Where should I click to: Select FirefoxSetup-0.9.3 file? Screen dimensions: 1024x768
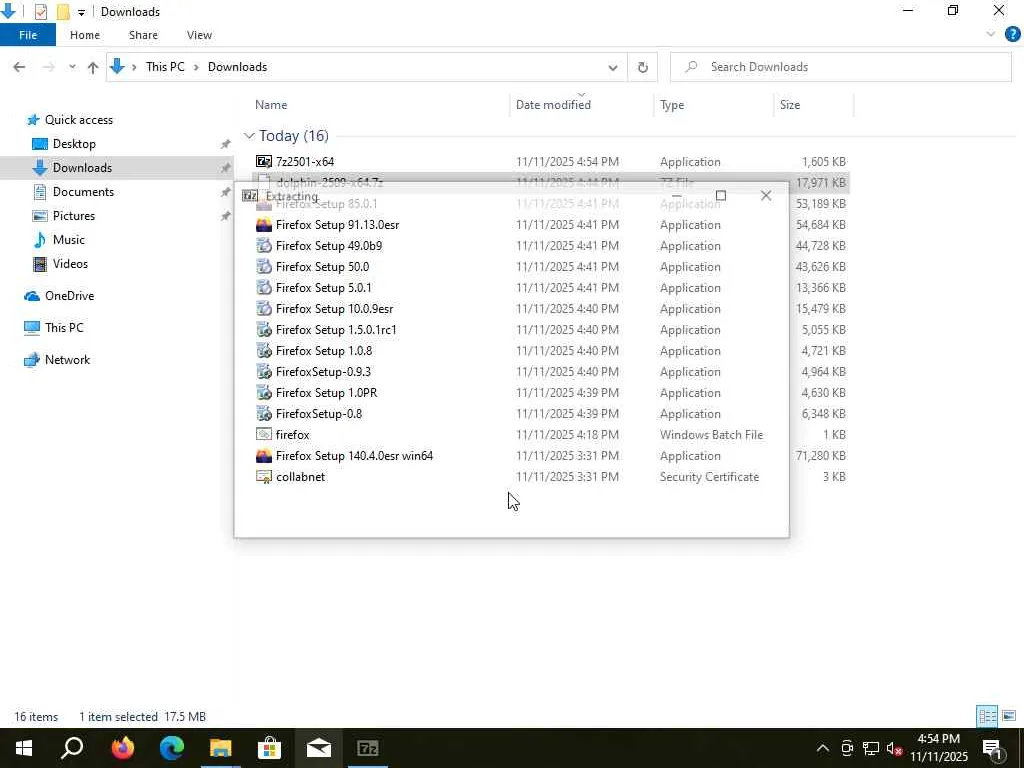(323, 371)
